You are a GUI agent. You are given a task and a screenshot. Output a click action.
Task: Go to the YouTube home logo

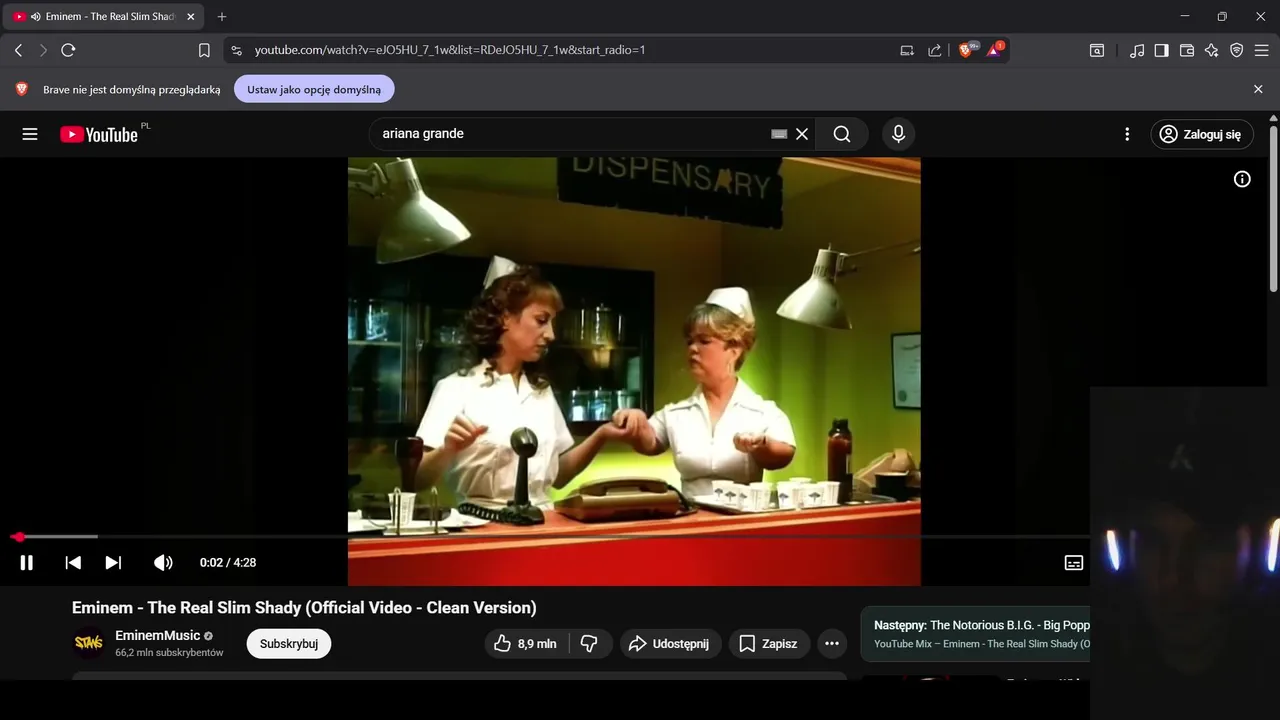click(99, 134)
